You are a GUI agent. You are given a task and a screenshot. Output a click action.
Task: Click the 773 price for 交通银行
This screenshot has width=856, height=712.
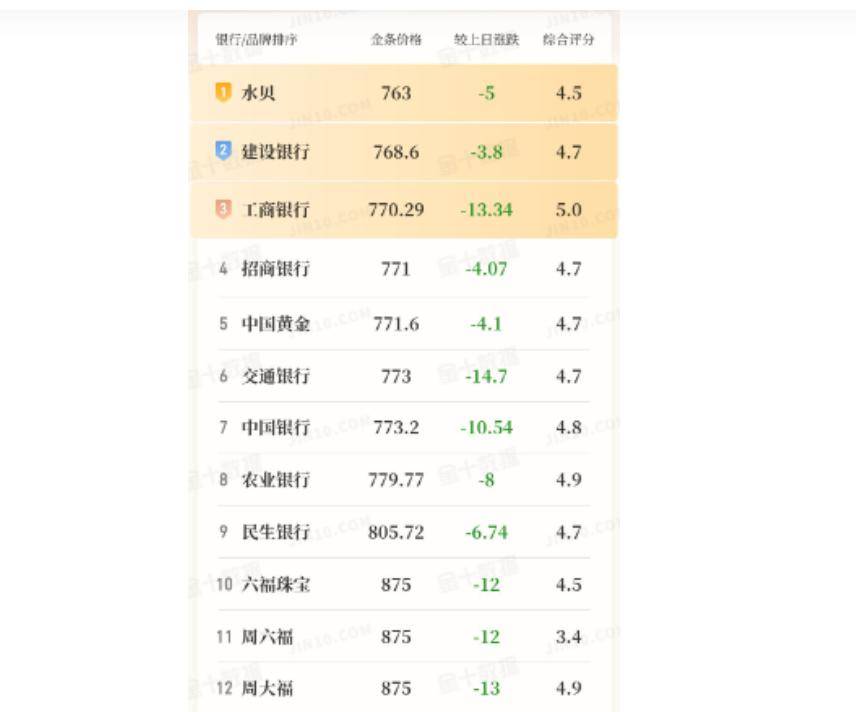(x=396, y=376)
